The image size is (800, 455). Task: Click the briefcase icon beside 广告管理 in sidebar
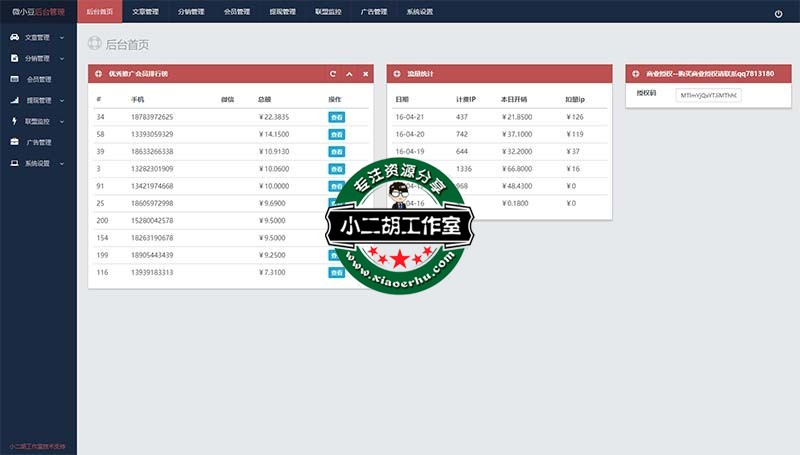click(14, 142)
